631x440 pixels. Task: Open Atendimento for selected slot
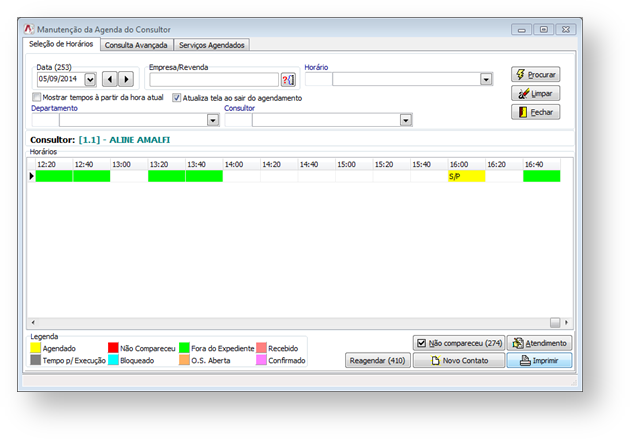539,343
